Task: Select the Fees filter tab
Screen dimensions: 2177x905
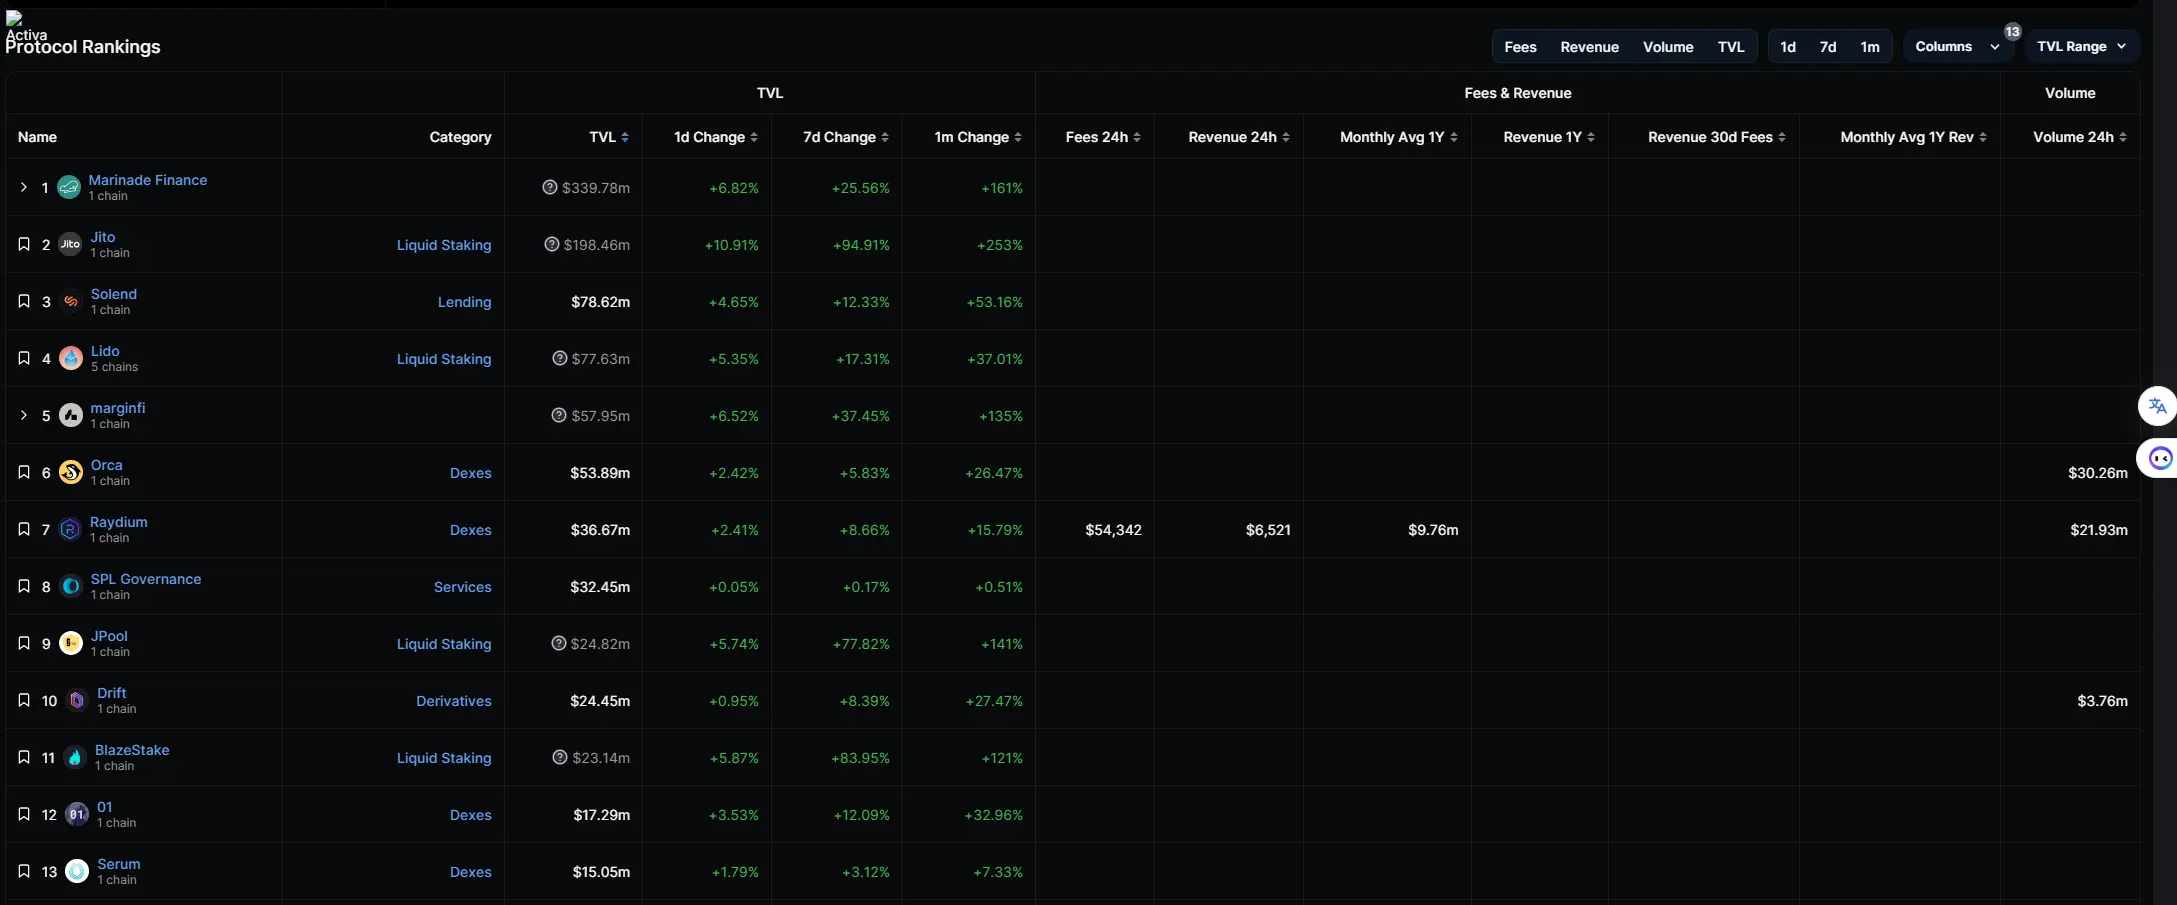Action: (1520, 47)
